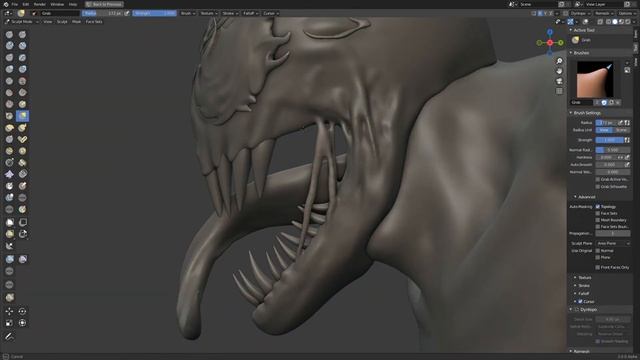Open the Render menu
640x360 pixels.
coord(40,4)
